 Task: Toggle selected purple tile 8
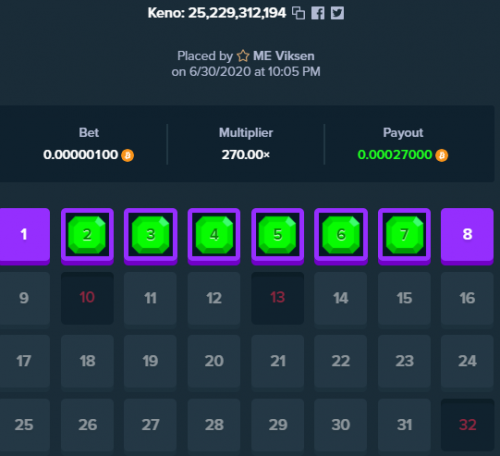(467, 236)
